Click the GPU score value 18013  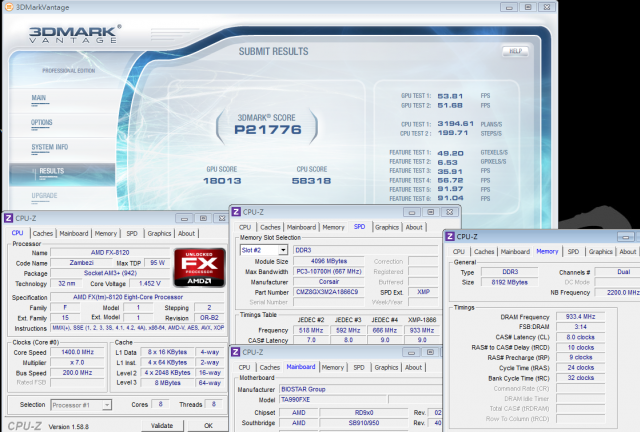pos(222,180)
